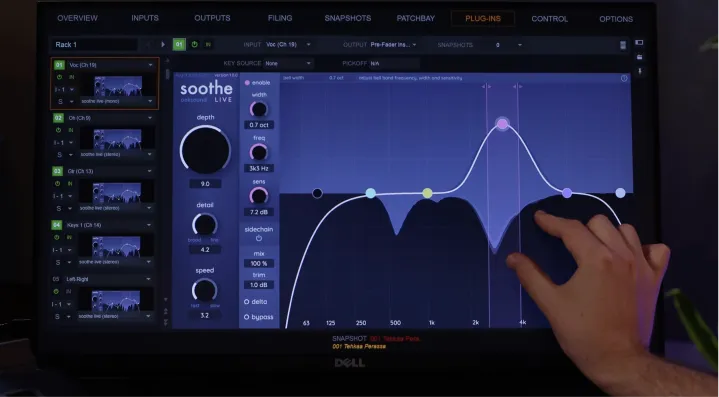
Task: Select the Keys 1 (Ch 14) plugin thumbnail
Action: coord(116,247)
